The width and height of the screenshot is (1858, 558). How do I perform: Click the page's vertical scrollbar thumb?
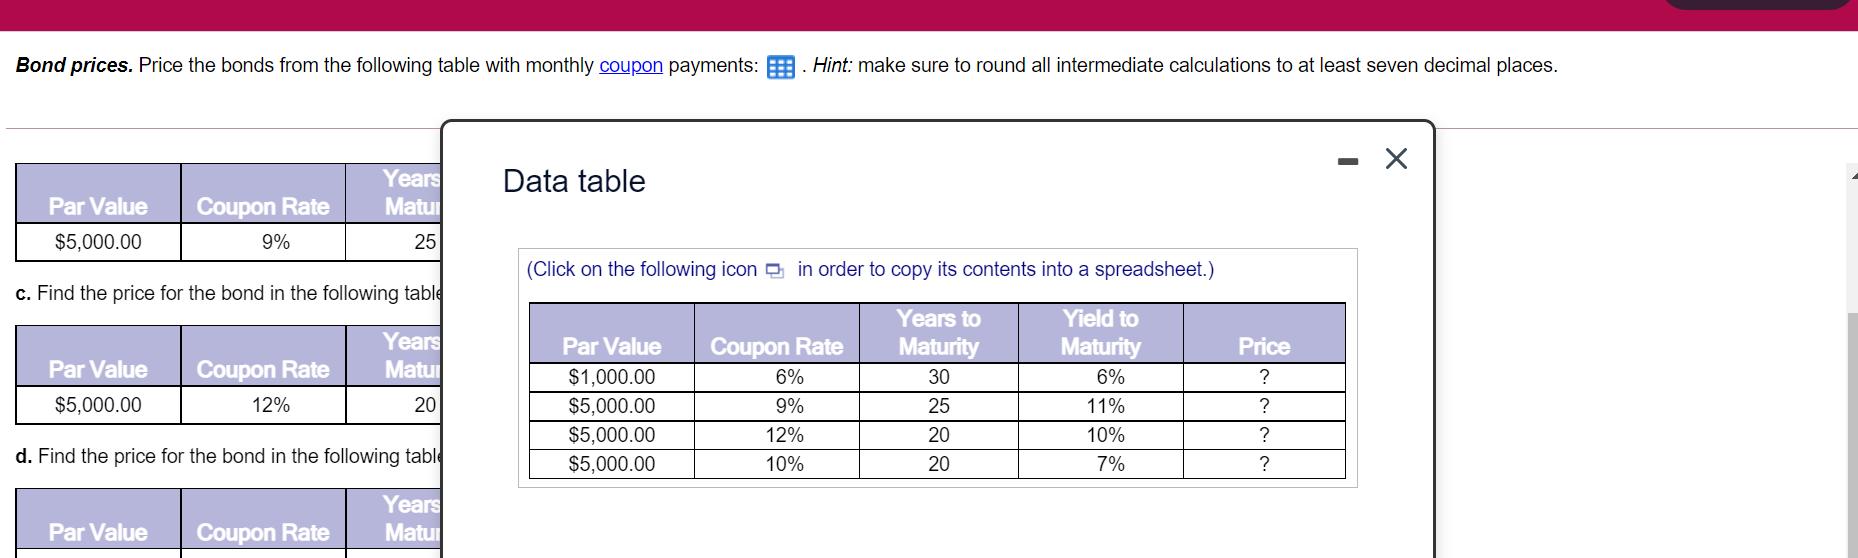point(1852,430)
